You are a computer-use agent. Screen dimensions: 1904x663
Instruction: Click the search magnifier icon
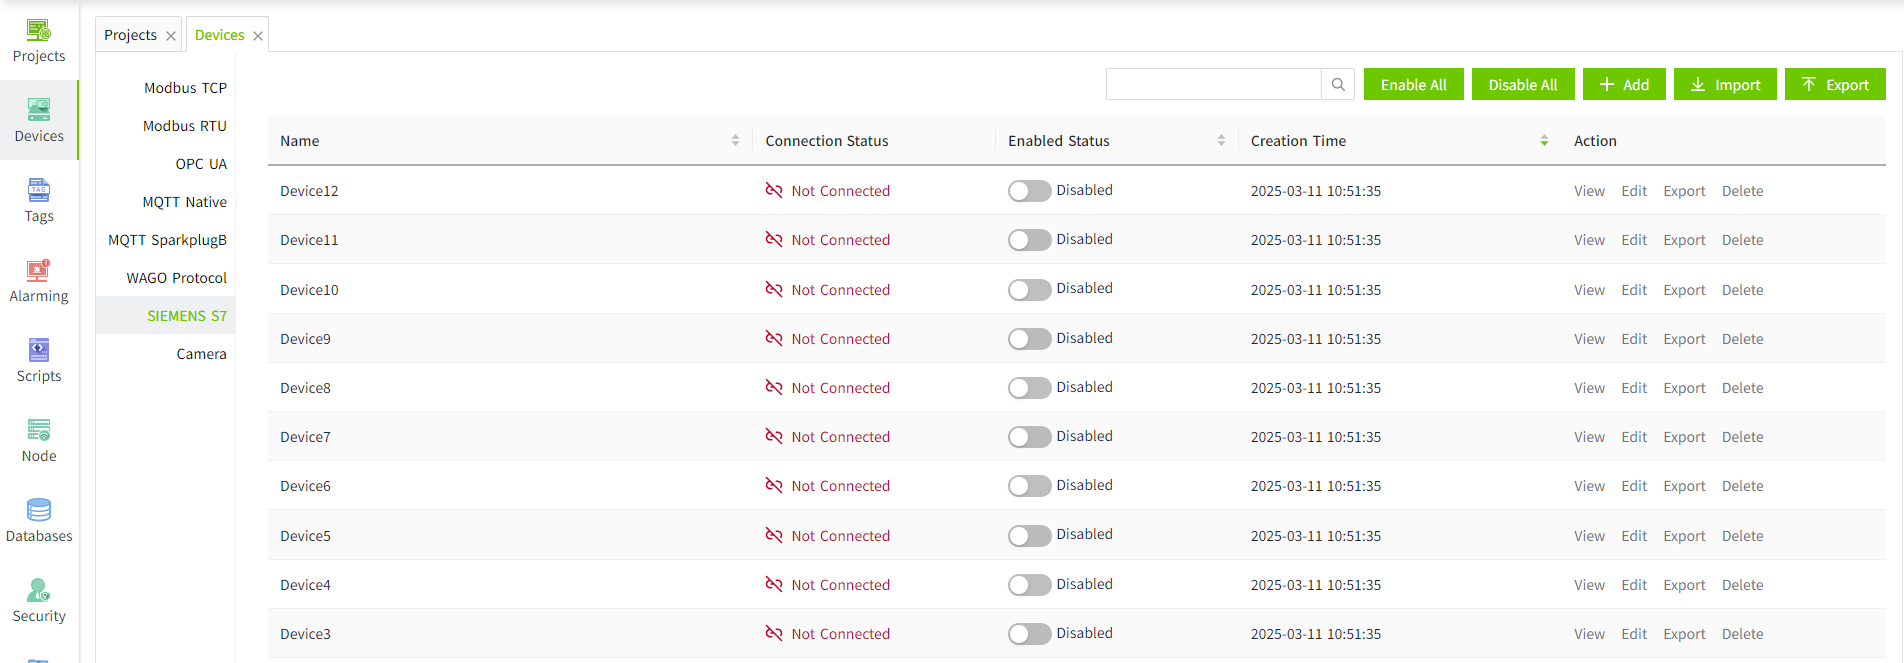(x=1338, y=85)
